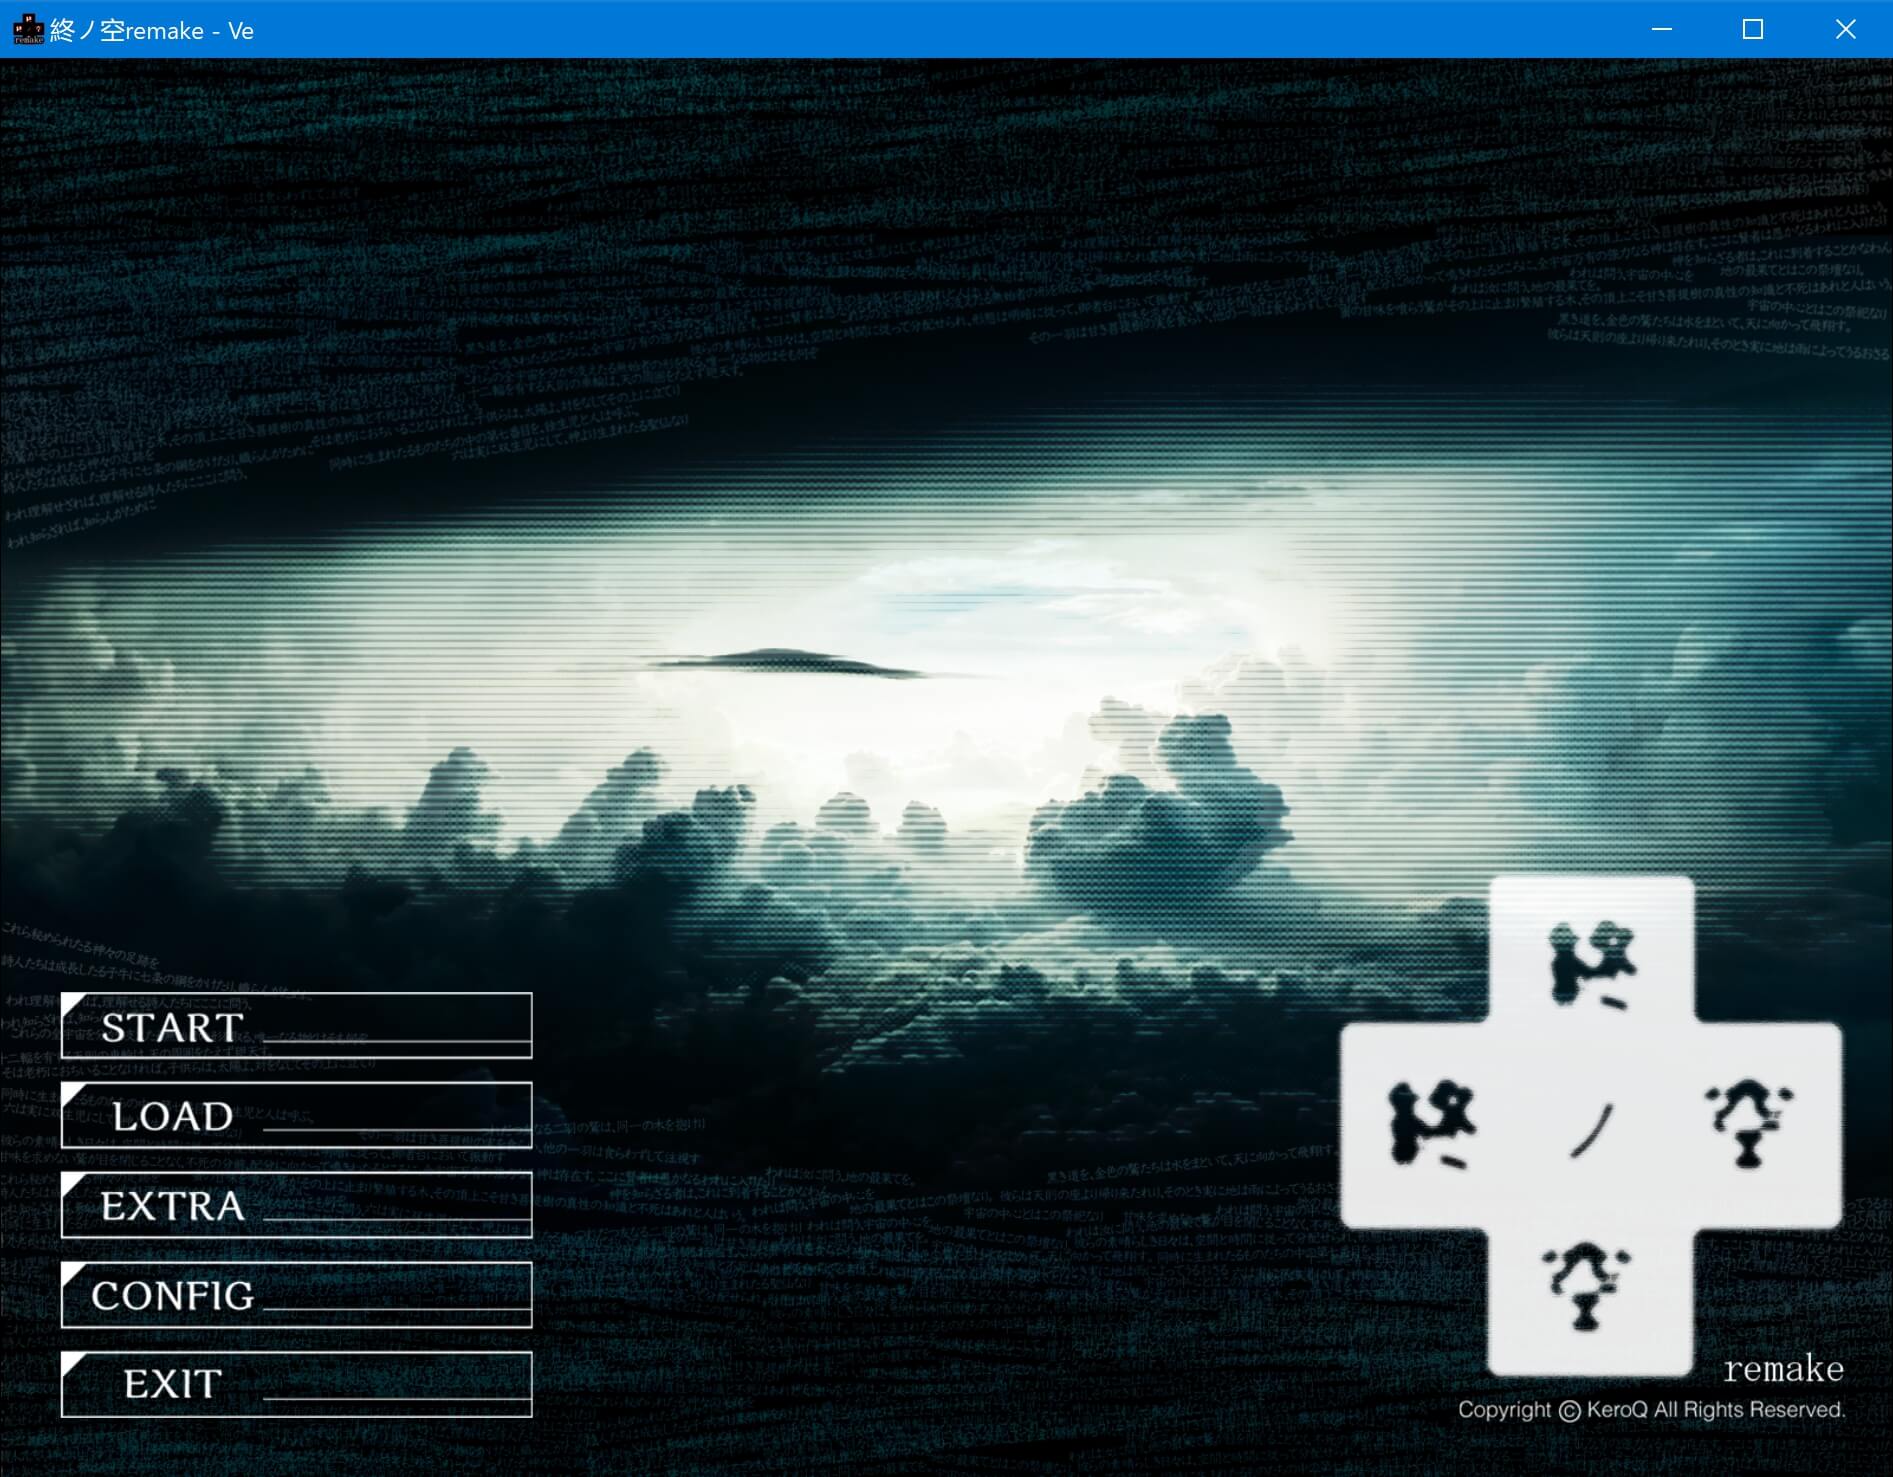Click the cross-shaped game logo
1893x1477 pixels.
[x=1592, y=1120]
